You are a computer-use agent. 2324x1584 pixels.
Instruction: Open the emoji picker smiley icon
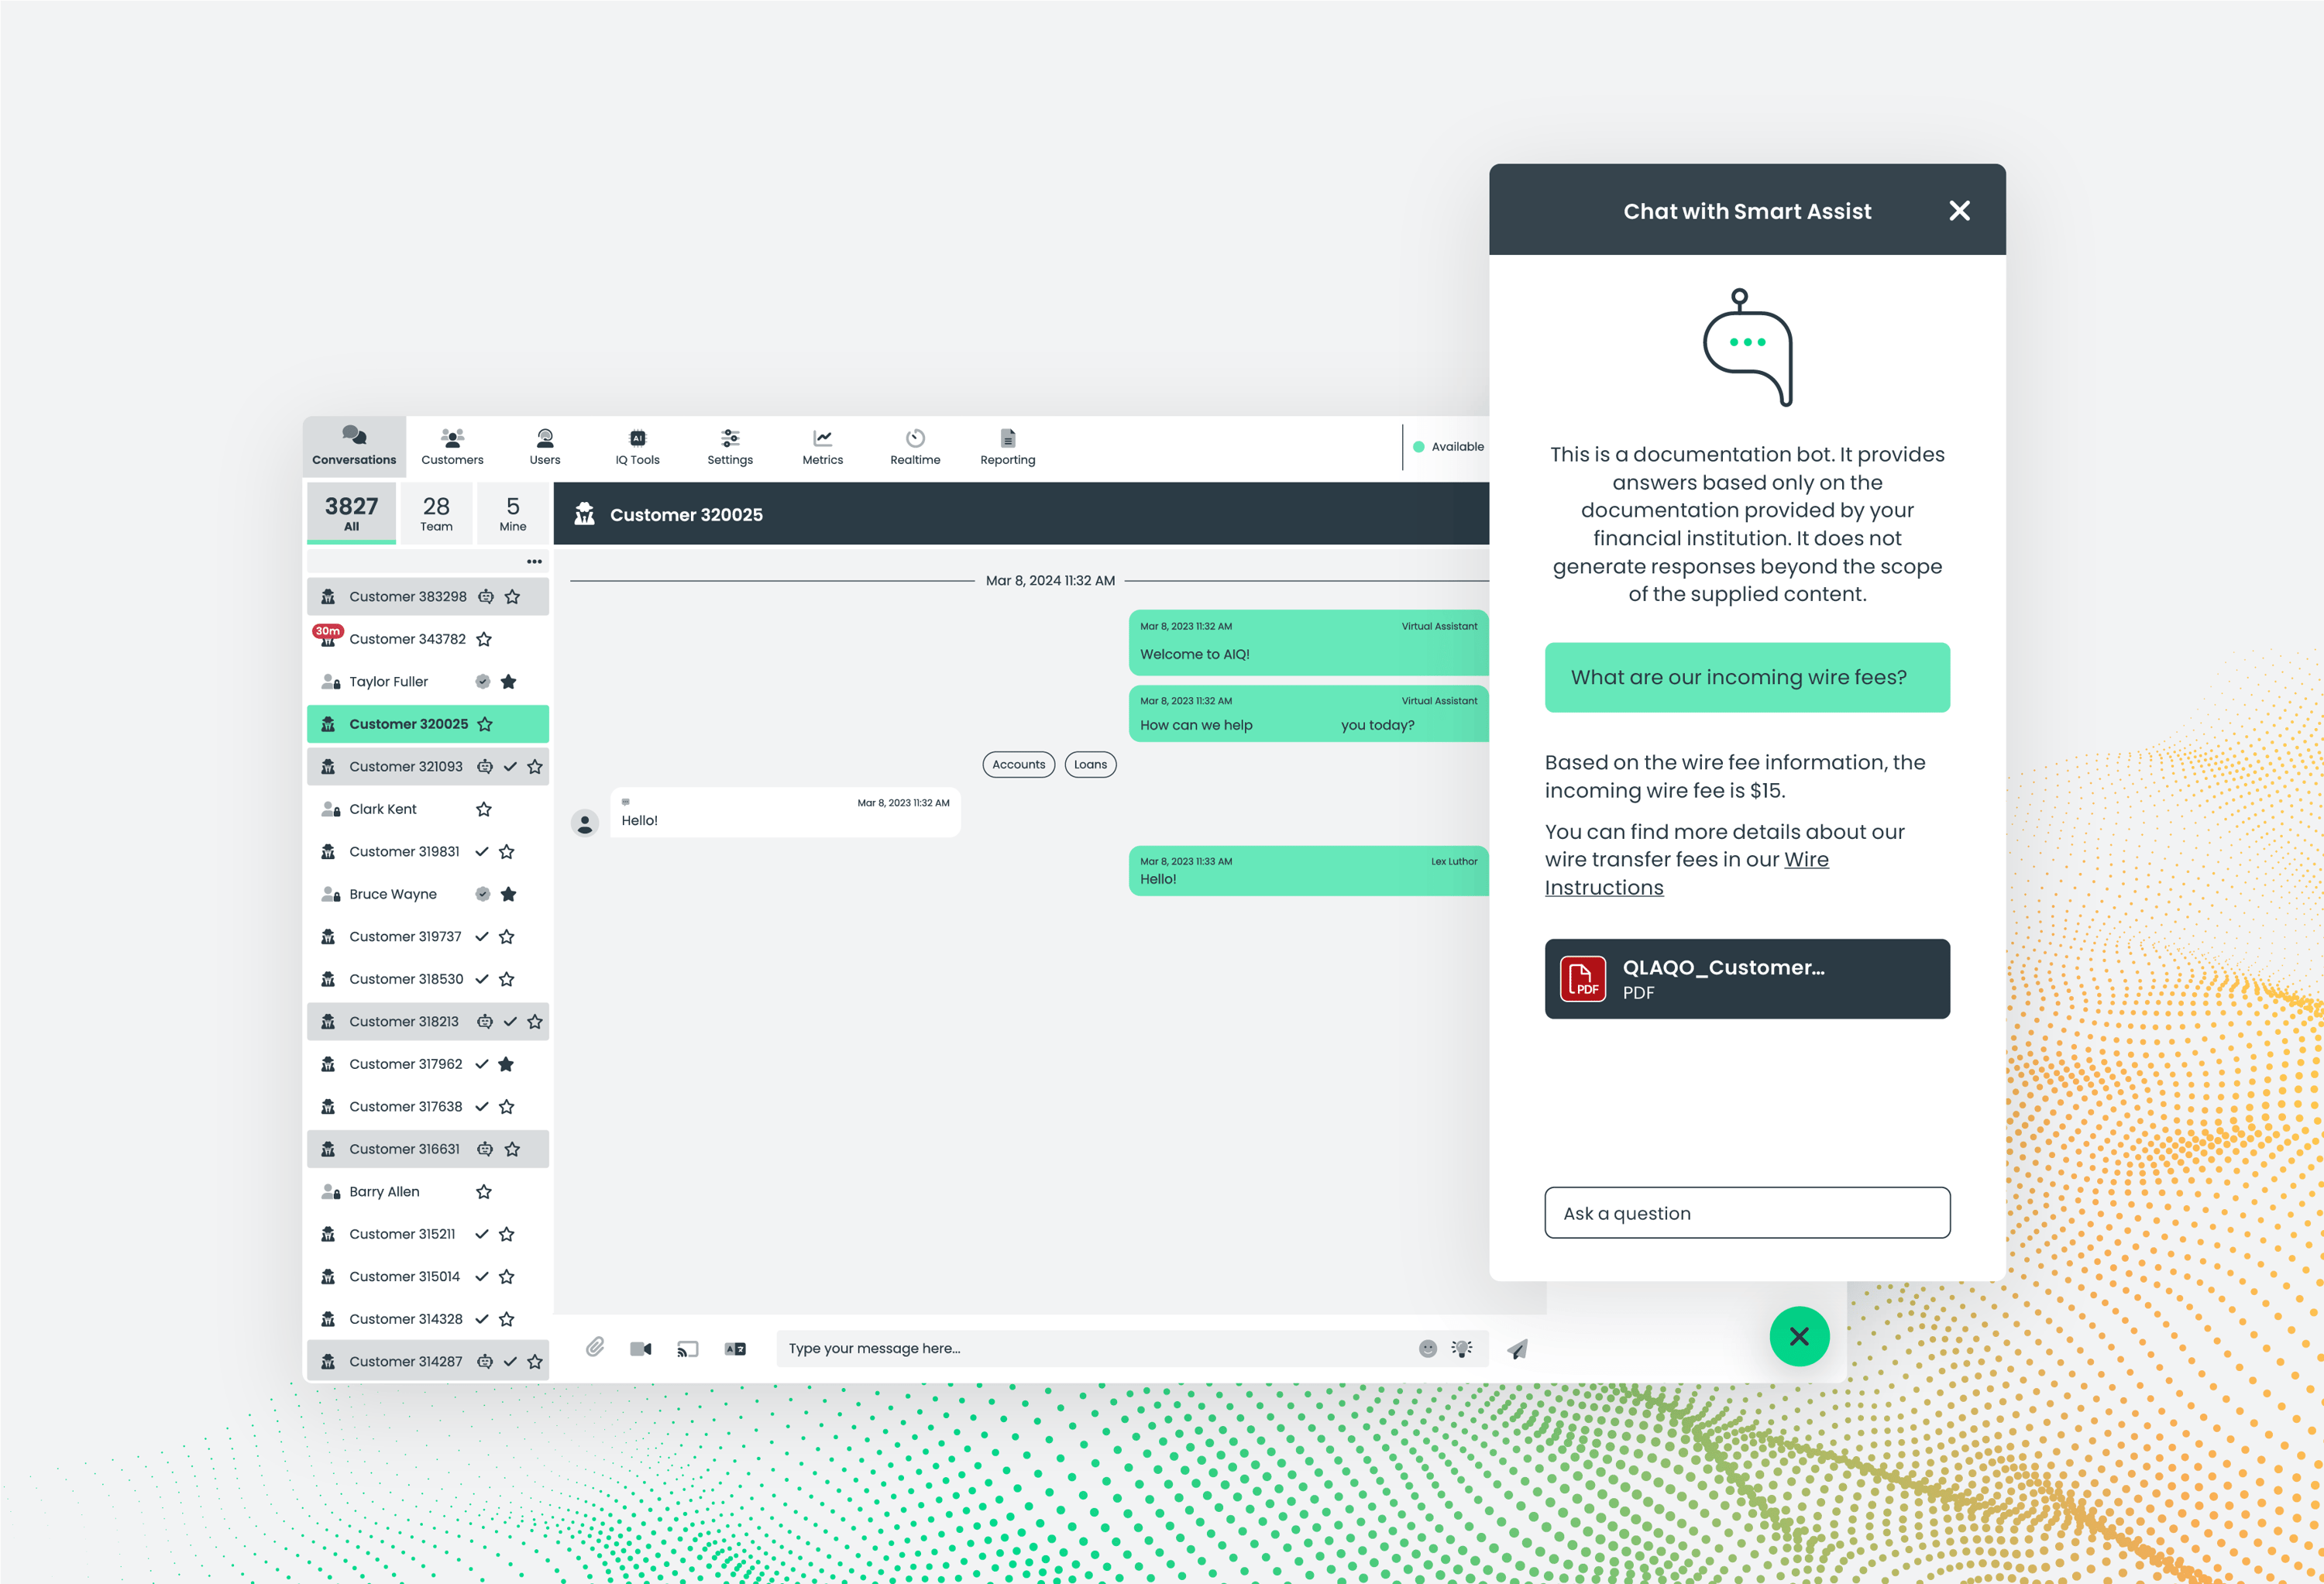pyautogui.click(x=1428, y=1348)
